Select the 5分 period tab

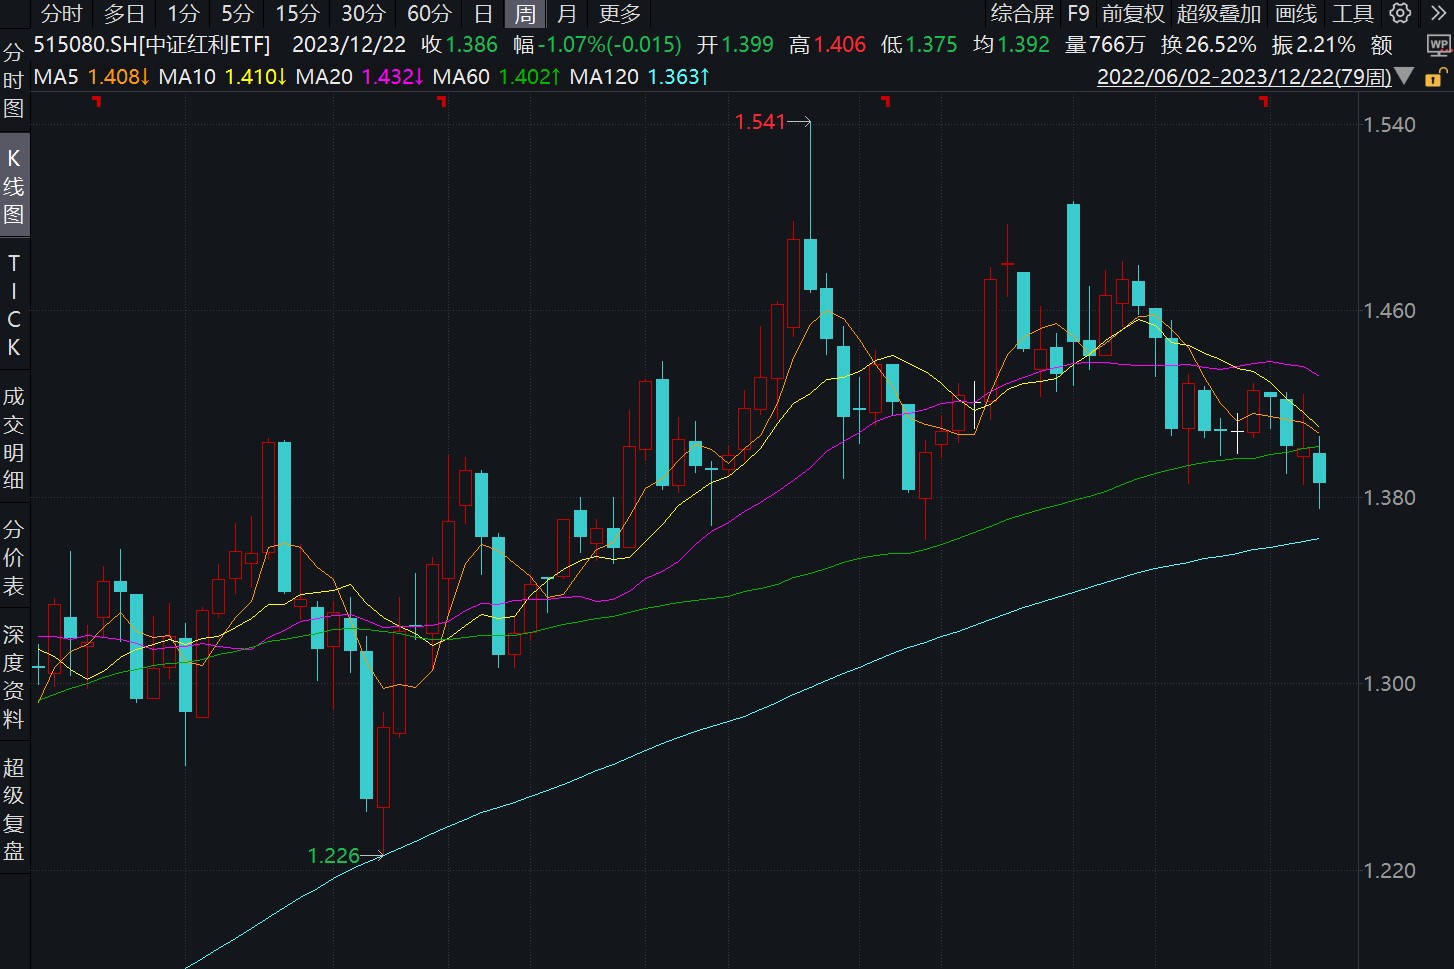tap(237, 14)
